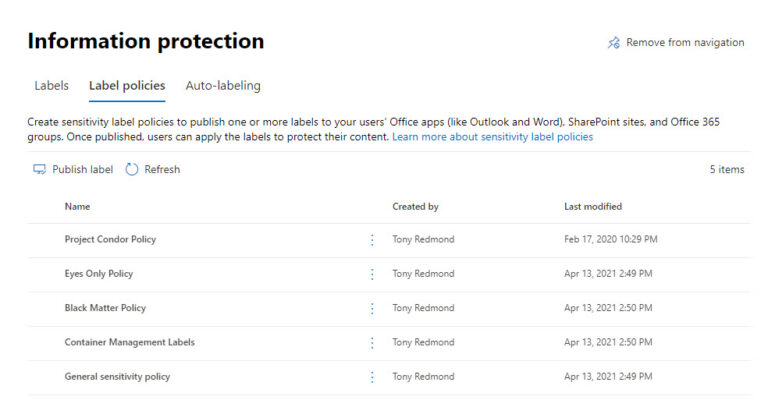This screenshot has width=768, height=414.
Task: Open more options for Container Management Labels
Action: (x=372, y=342)
